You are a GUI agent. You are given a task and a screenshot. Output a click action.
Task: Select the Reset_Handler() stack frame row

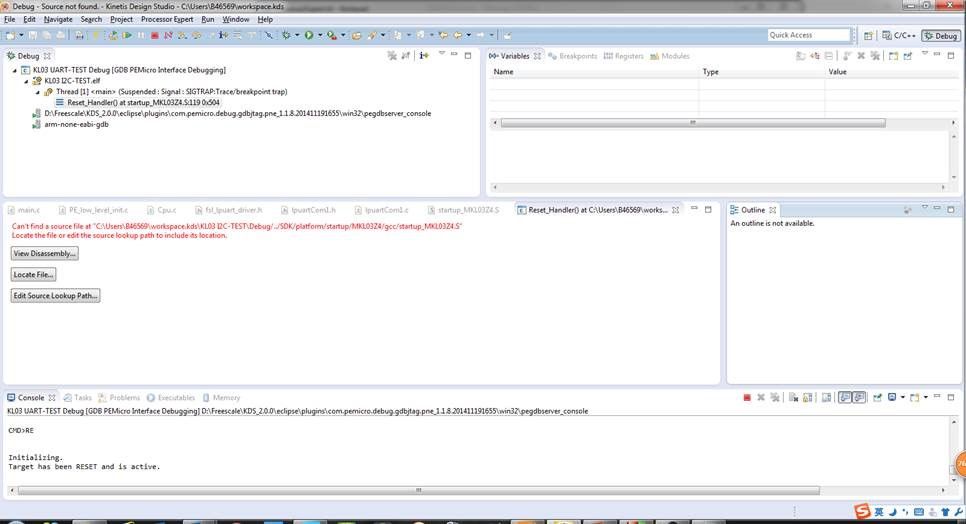(143, 102)
